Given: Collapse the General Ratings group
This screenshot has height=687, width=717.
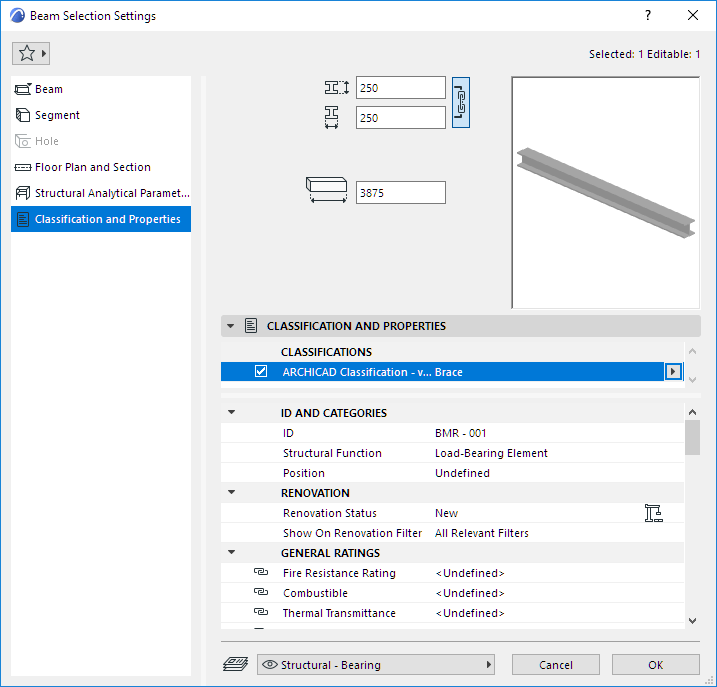Looking at the screenshot, I should point(232,552).
